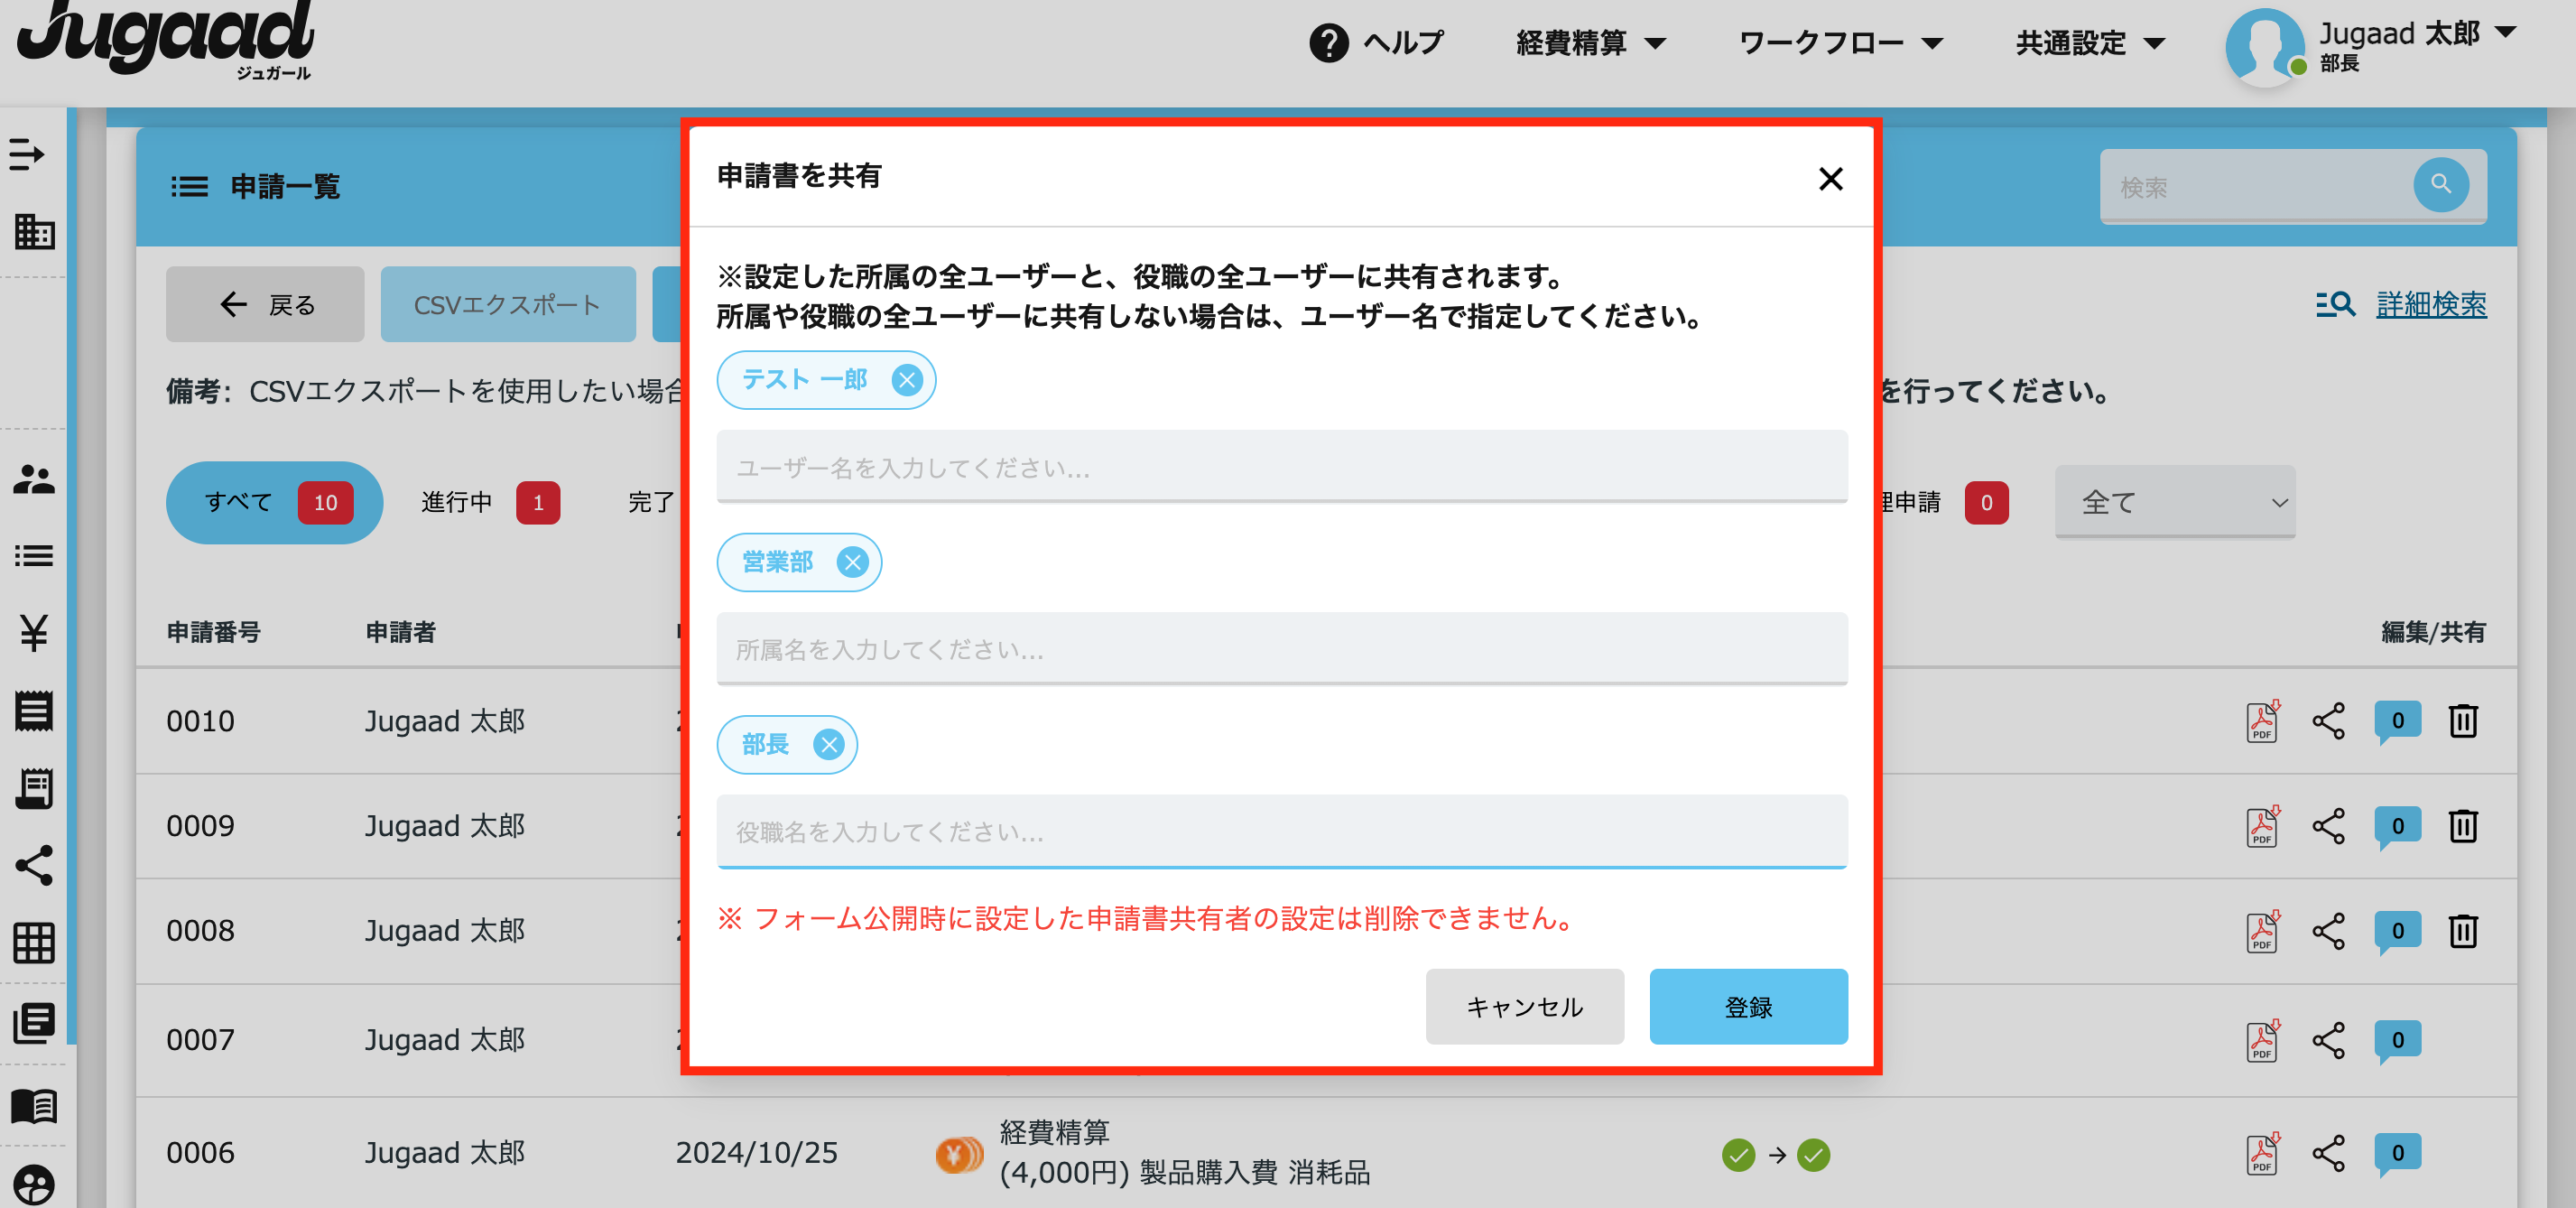Click the 2024/10/25 date cell
Screen dimensions: 2576x1208
[756, 1152]
